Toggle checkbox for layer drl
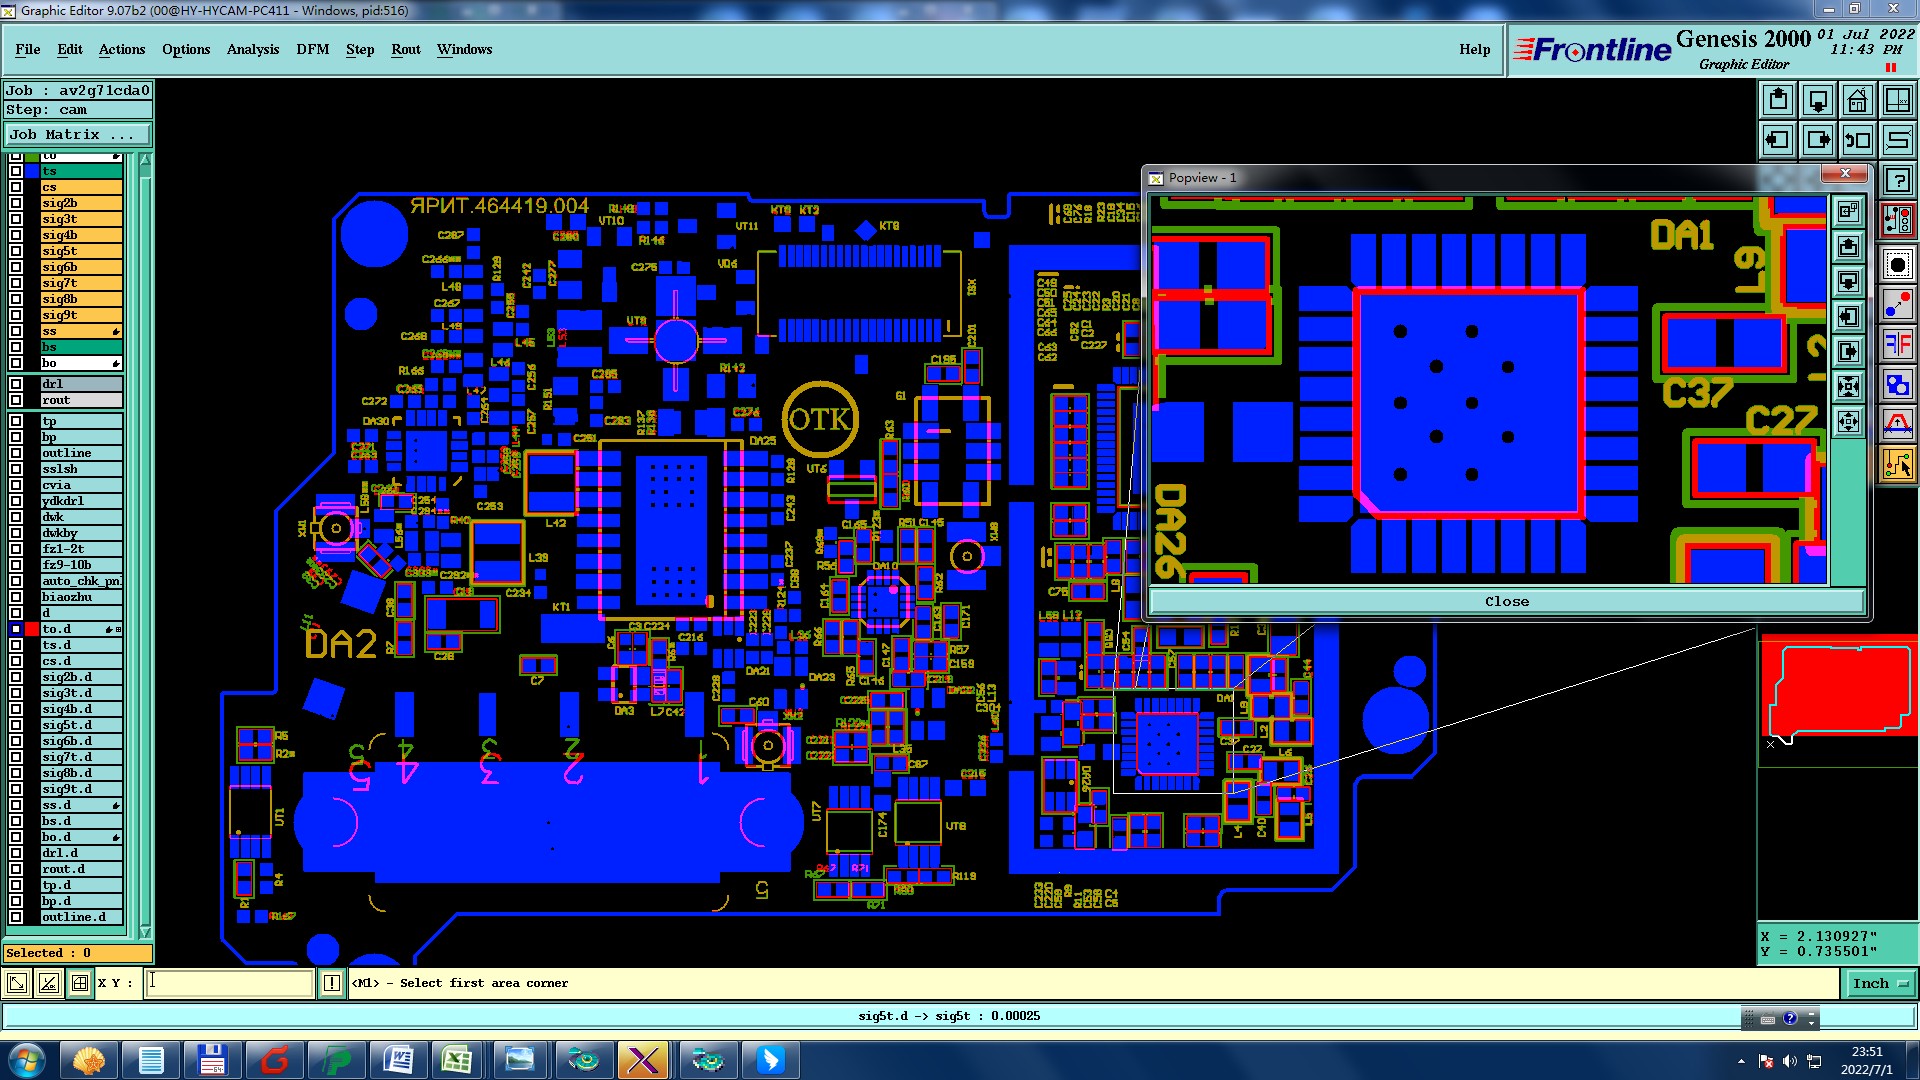The width and height of the screenshot is (1920, 1080). (x=16, y=384)
